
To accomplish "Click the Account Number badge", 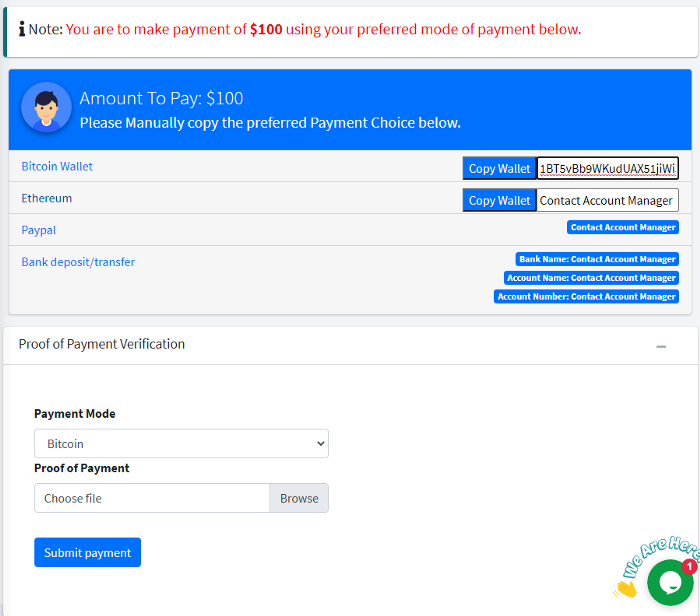I will tap(587, 296).
